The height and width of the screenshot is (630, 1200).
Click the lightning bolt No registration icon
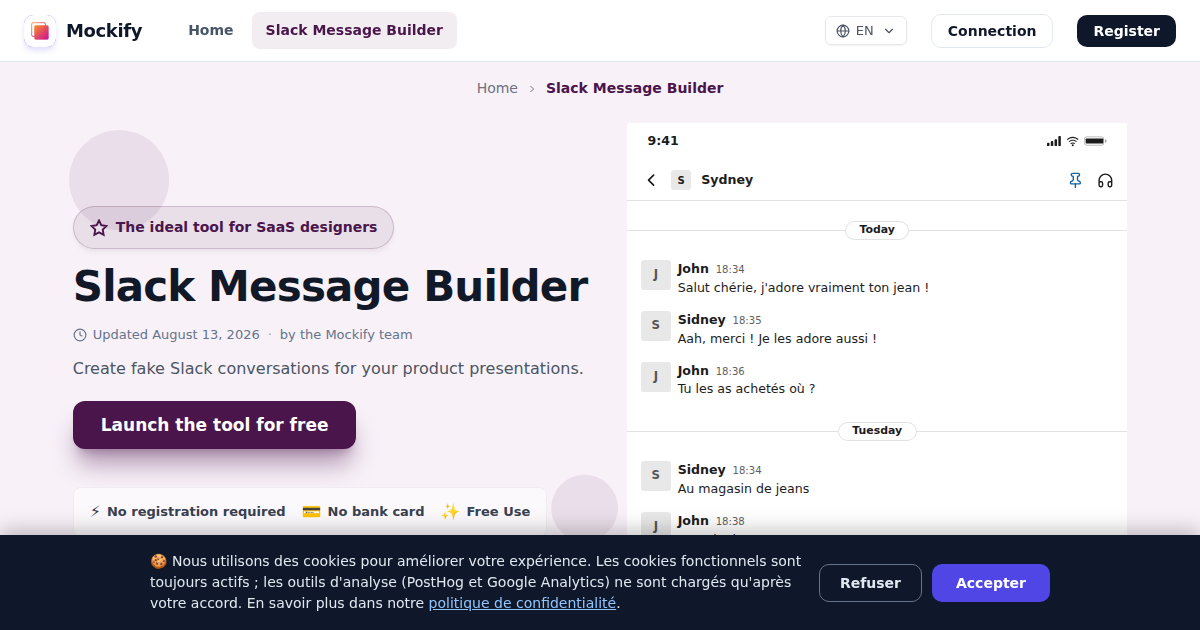click(95, 511)
